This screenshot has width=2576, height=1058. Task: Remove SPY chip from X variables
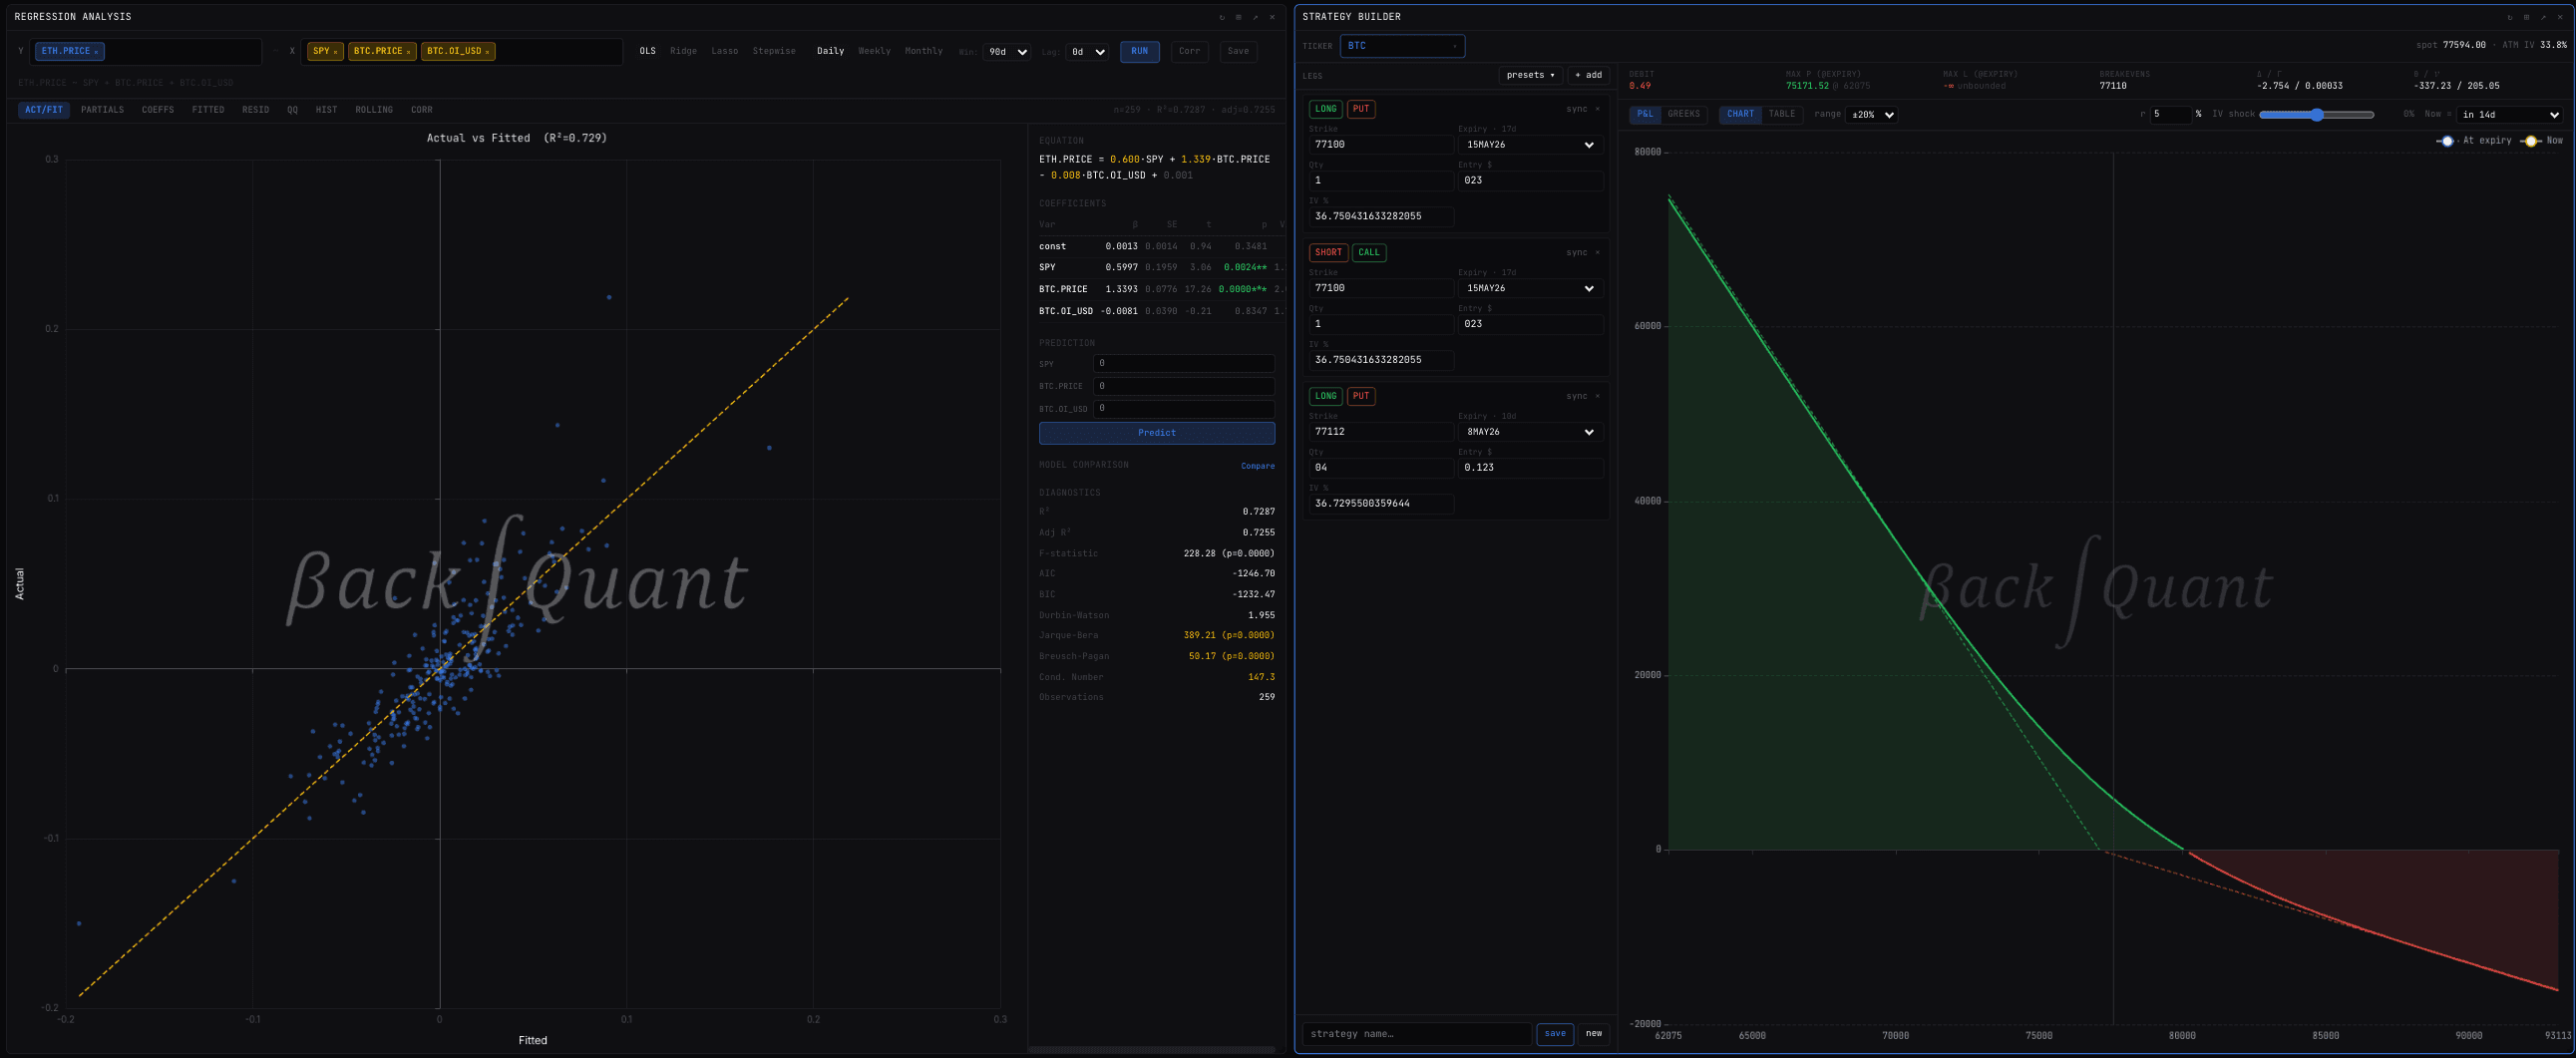pos(335,52)
